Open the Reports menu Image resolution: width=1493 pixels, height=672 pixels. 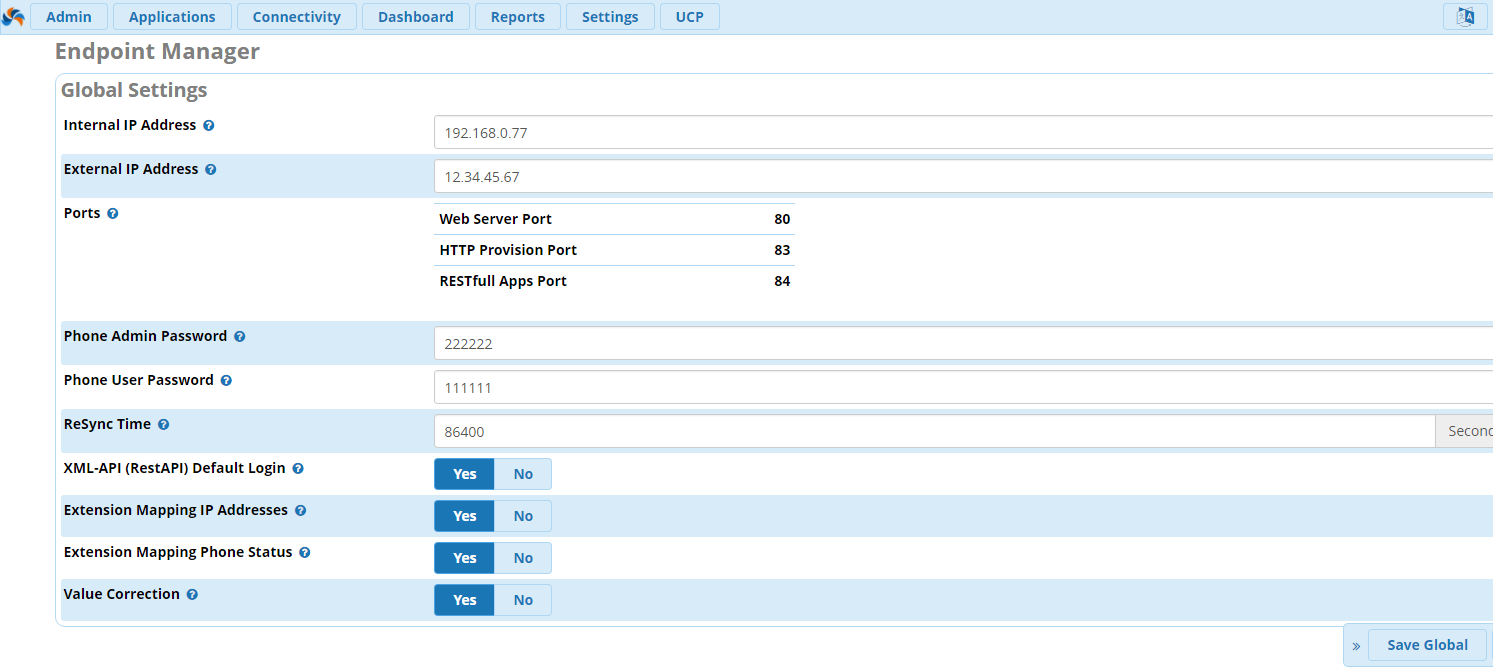click(518, 17)
